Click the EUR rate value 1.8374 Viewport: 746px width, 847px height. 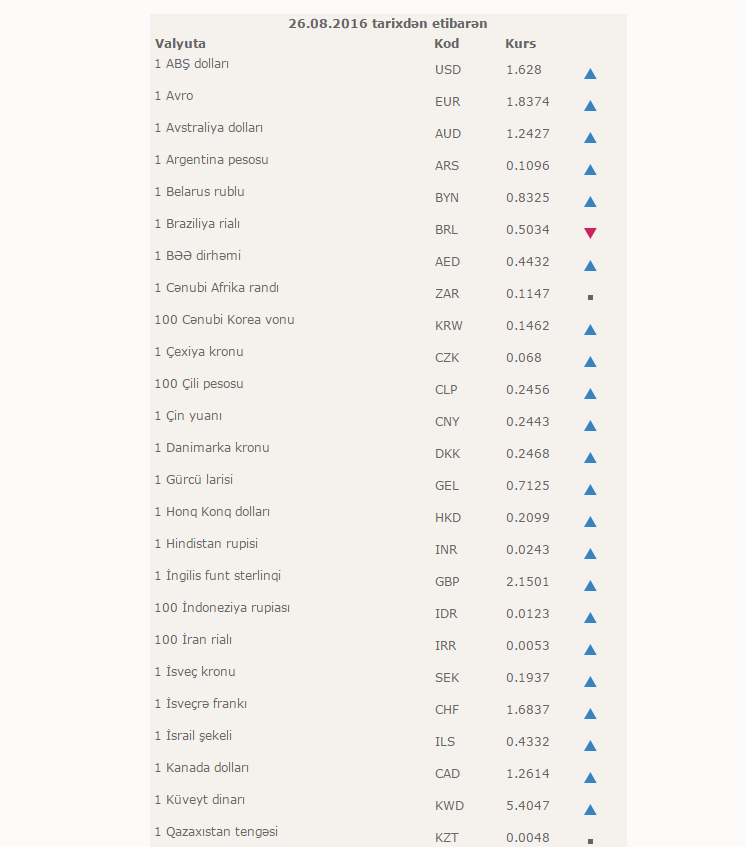527,102
